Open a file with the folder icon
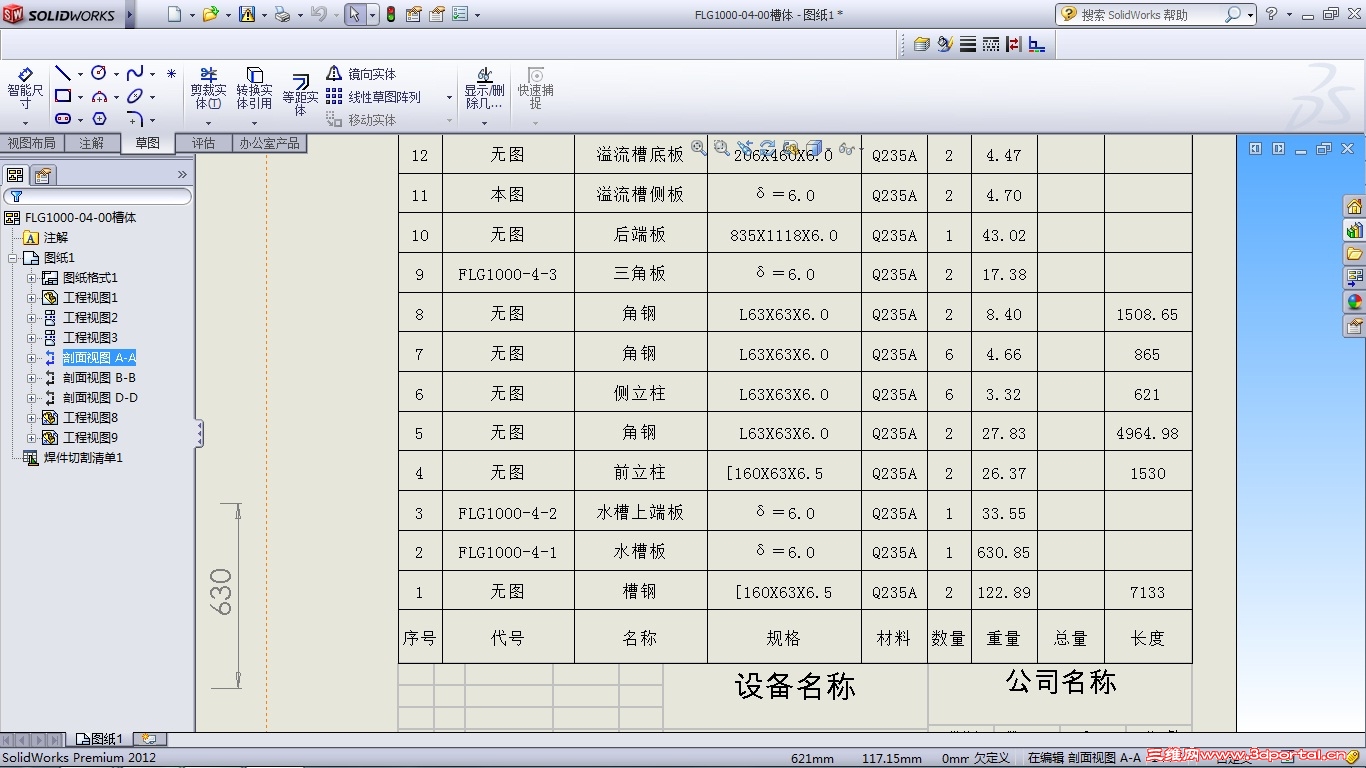The width and height of the screenshot is (1366, 768). click(x=210, y=14)
